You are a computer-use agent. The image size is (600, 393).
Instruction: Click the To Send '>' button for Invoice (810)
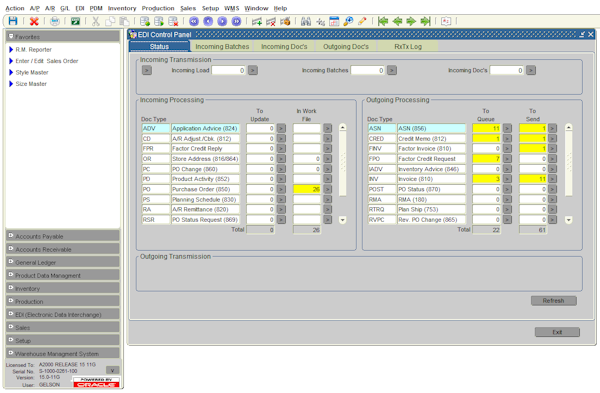click(553, 179)
